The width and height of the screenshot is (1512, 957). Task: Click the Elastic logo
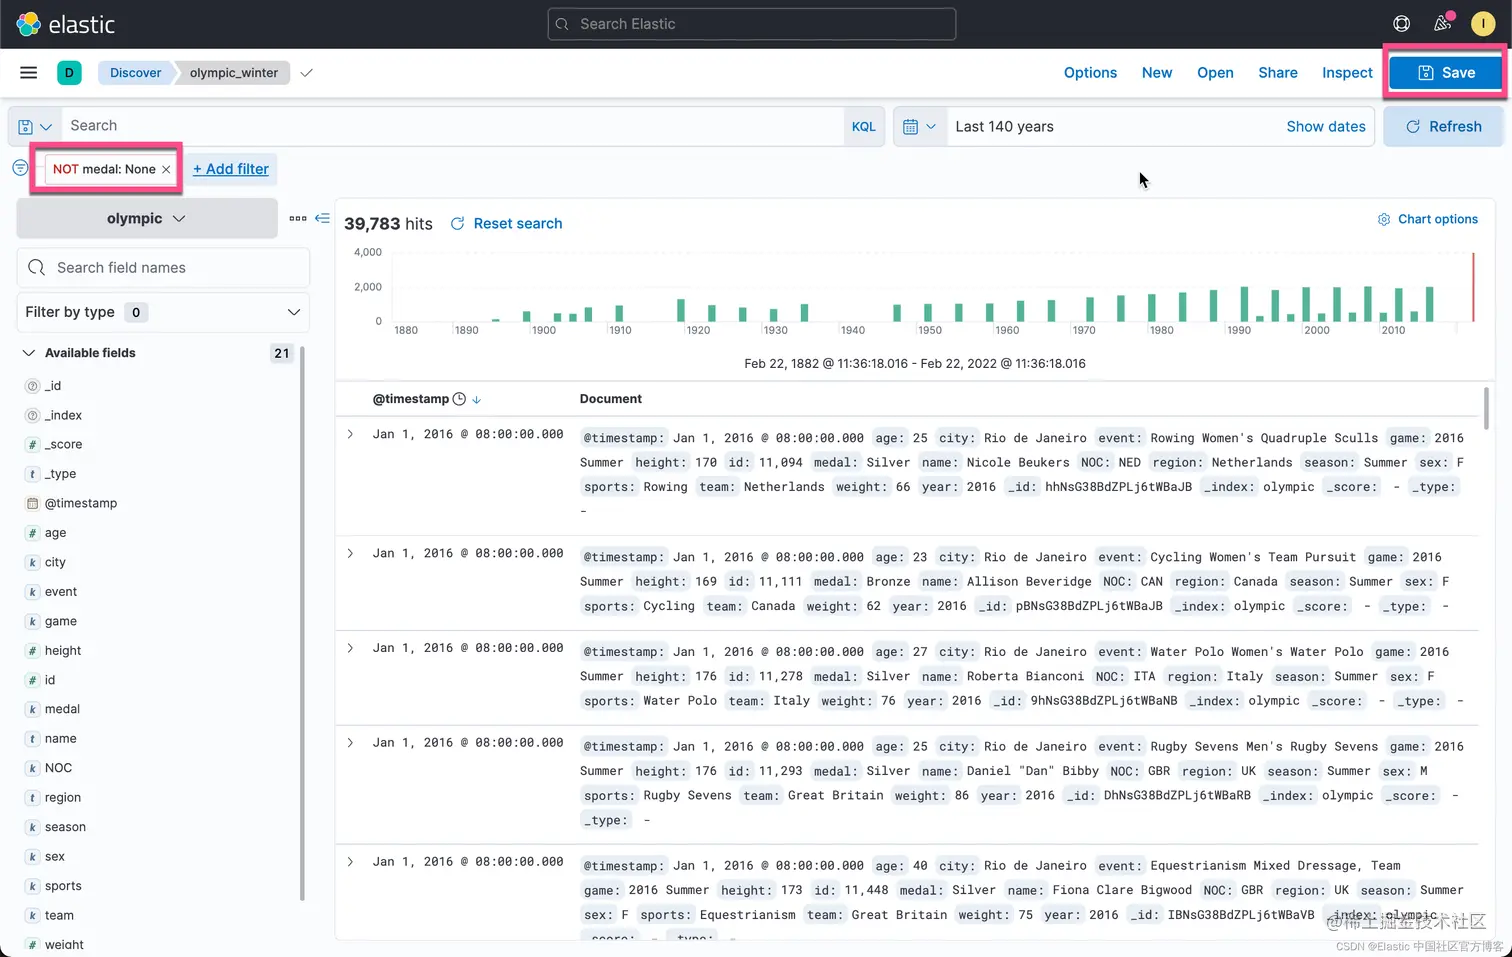[66, 24]
